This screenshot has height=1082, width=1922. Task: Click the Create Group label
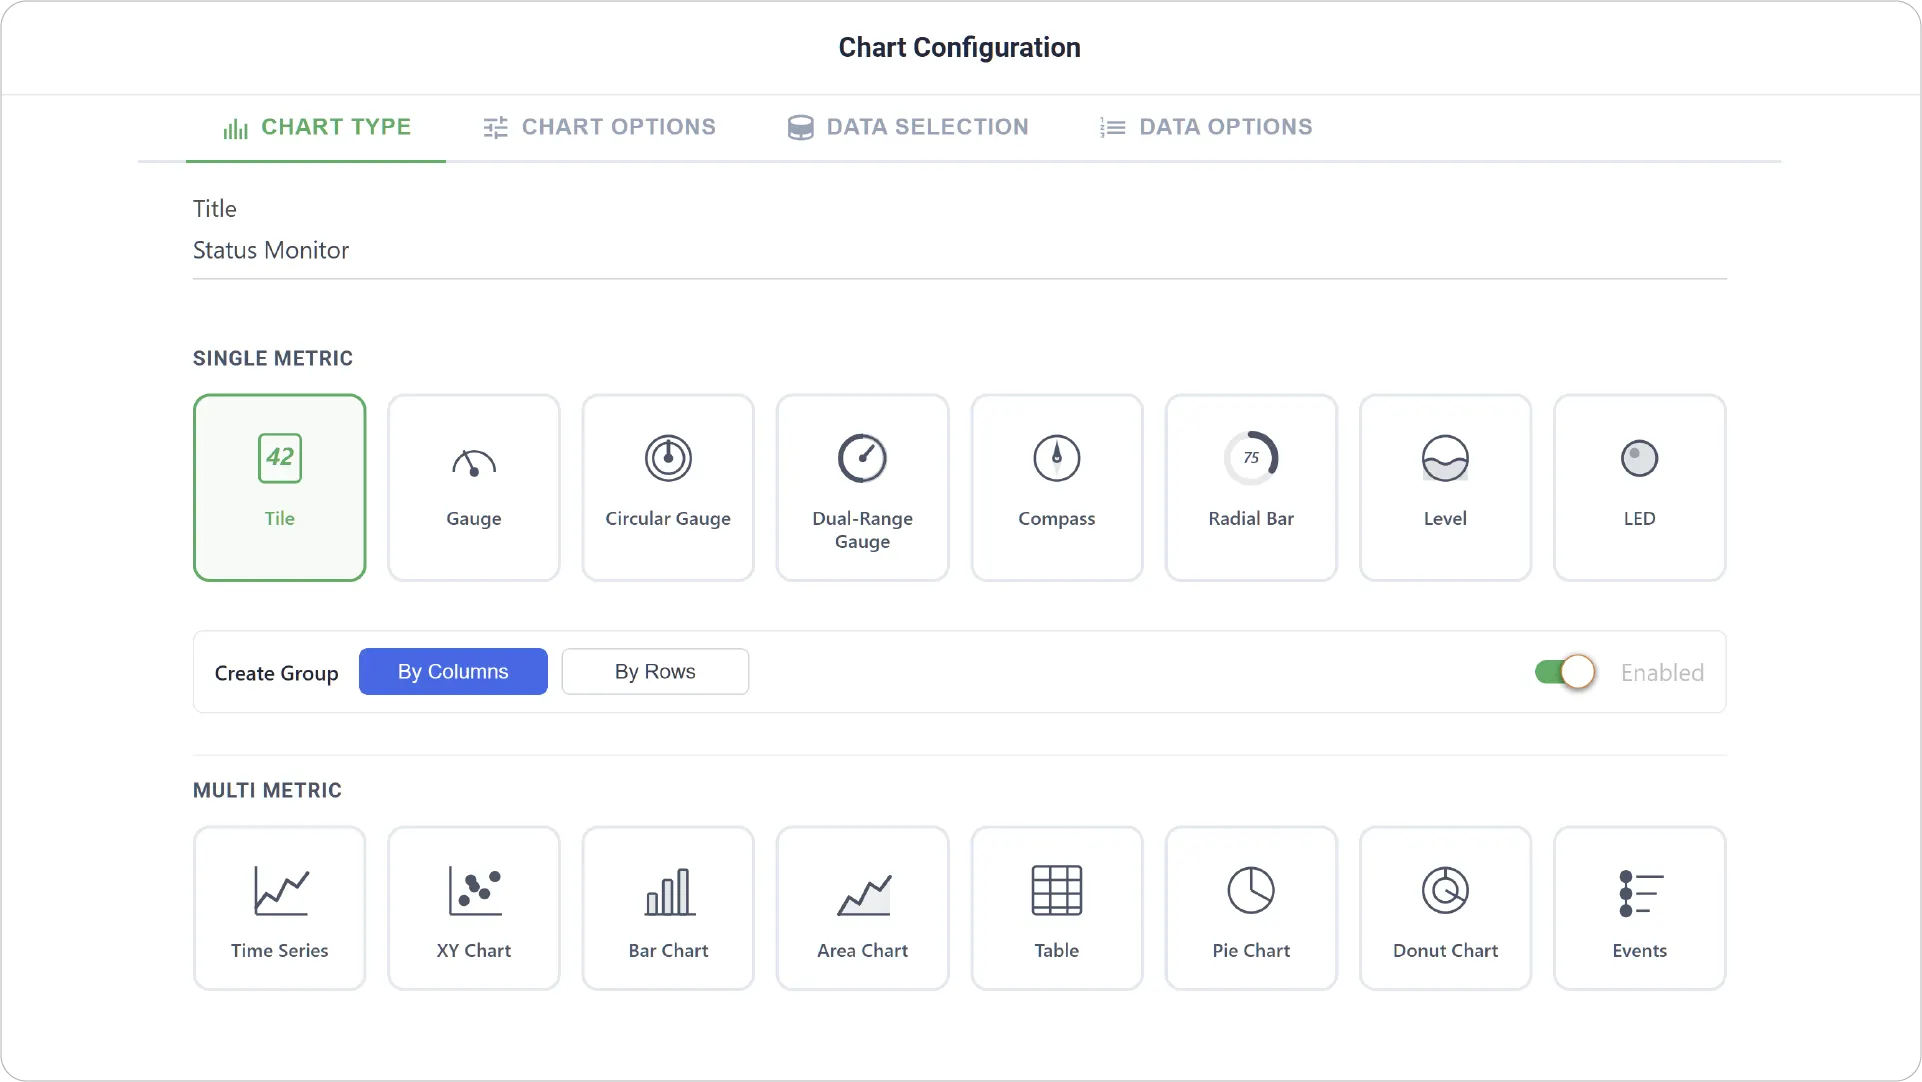point(276,674)
